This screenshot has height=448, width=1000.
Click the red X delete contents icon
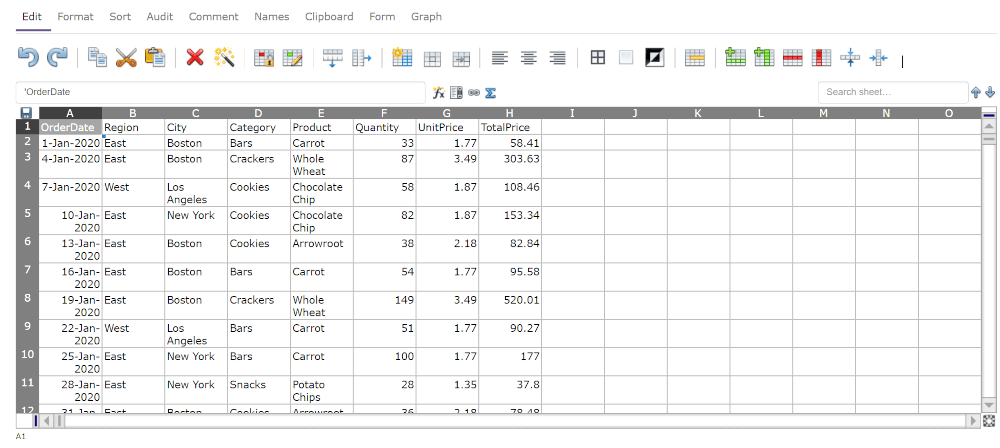[x=195, y=58]
